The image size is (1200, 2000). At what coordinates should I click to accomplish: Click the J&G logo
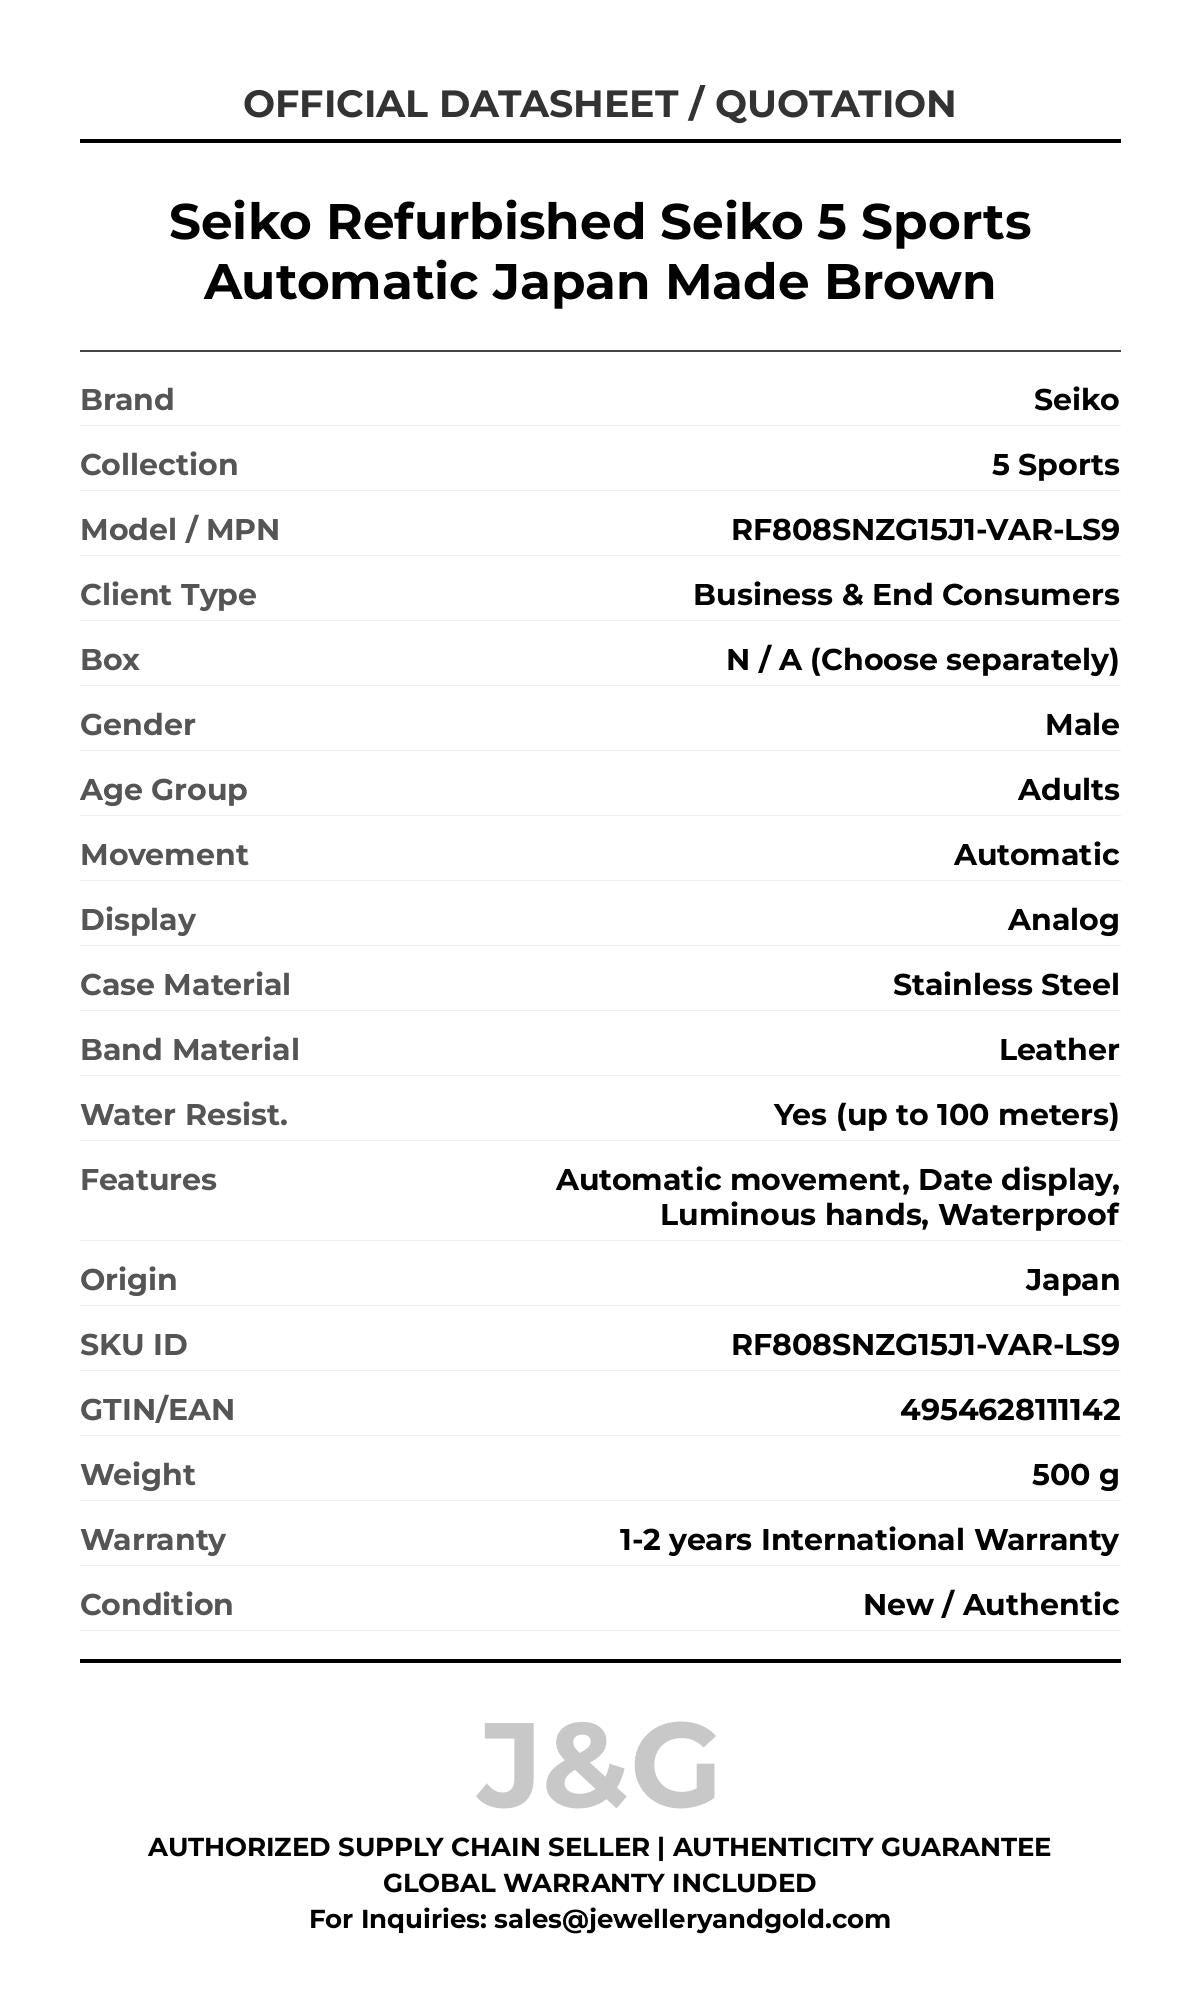597,1766
